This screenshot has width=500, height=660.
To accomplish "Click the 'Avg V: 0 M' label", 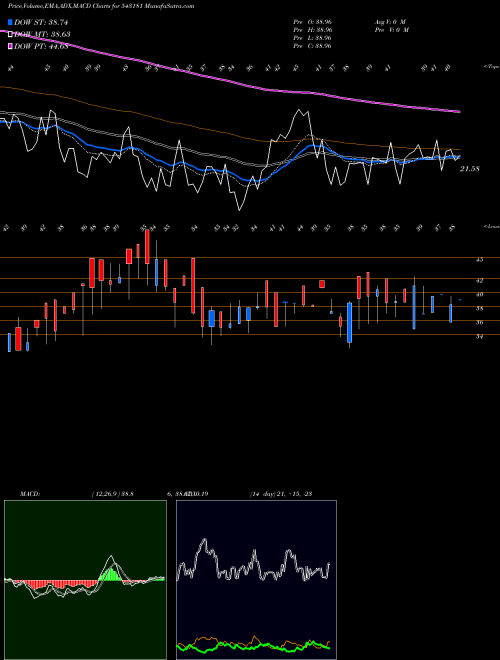I will coord(389,21).
